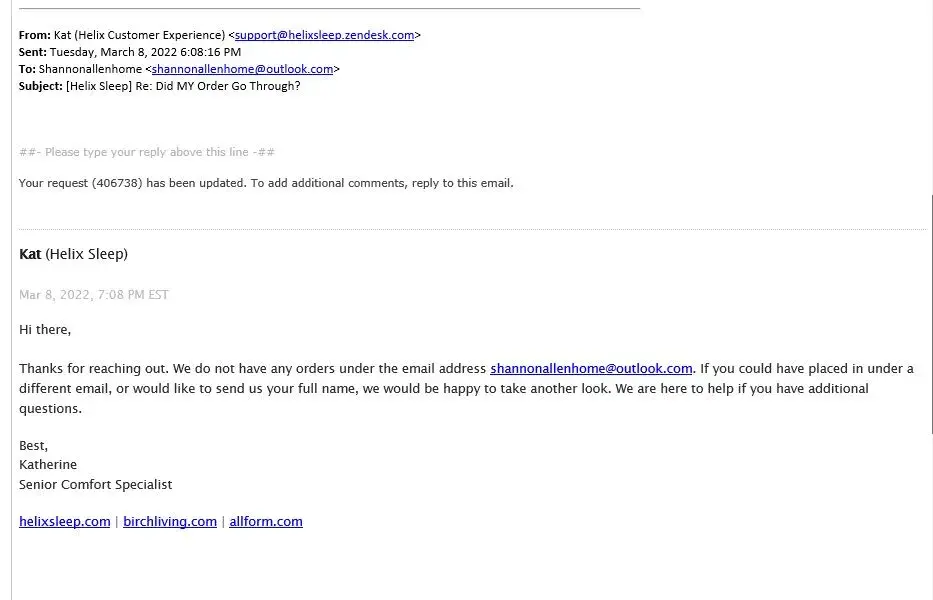Select the "Kat (Helix Sleep)" author heading
Viewport: 933px width, 600px height.
pos(73,254)
